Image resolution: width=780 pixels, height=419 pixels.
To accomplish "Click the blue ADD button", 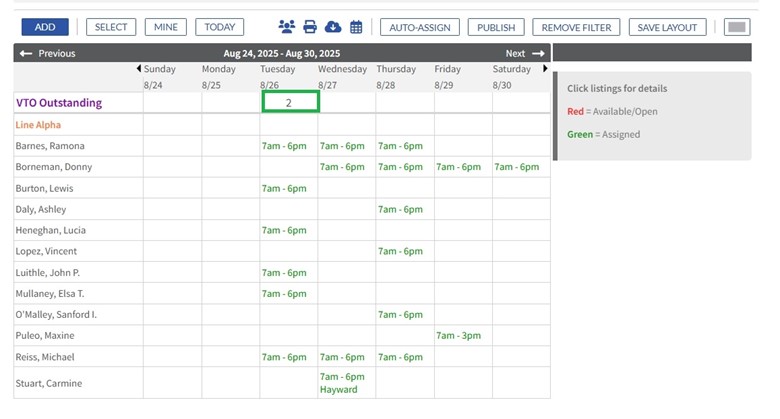I will pos(45,27).
